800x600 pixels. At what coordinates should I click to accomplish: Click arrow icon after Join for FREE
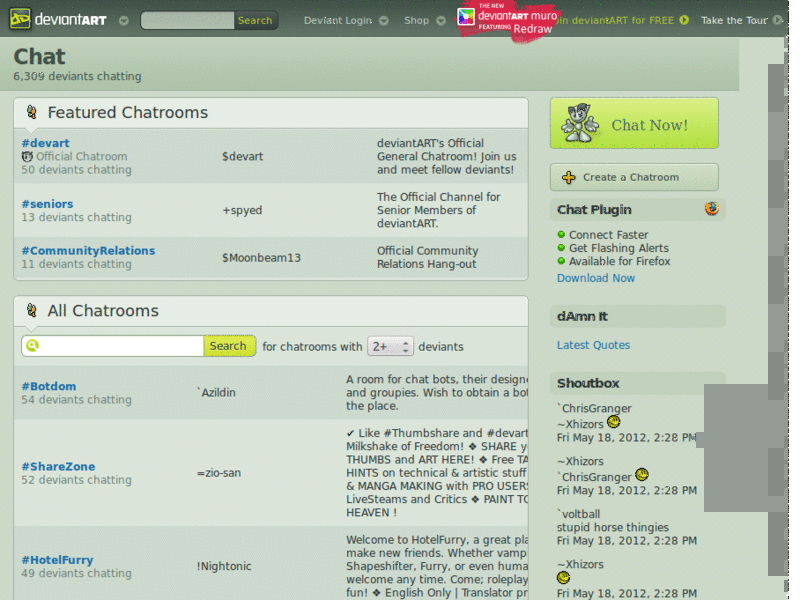coord(684,20)
